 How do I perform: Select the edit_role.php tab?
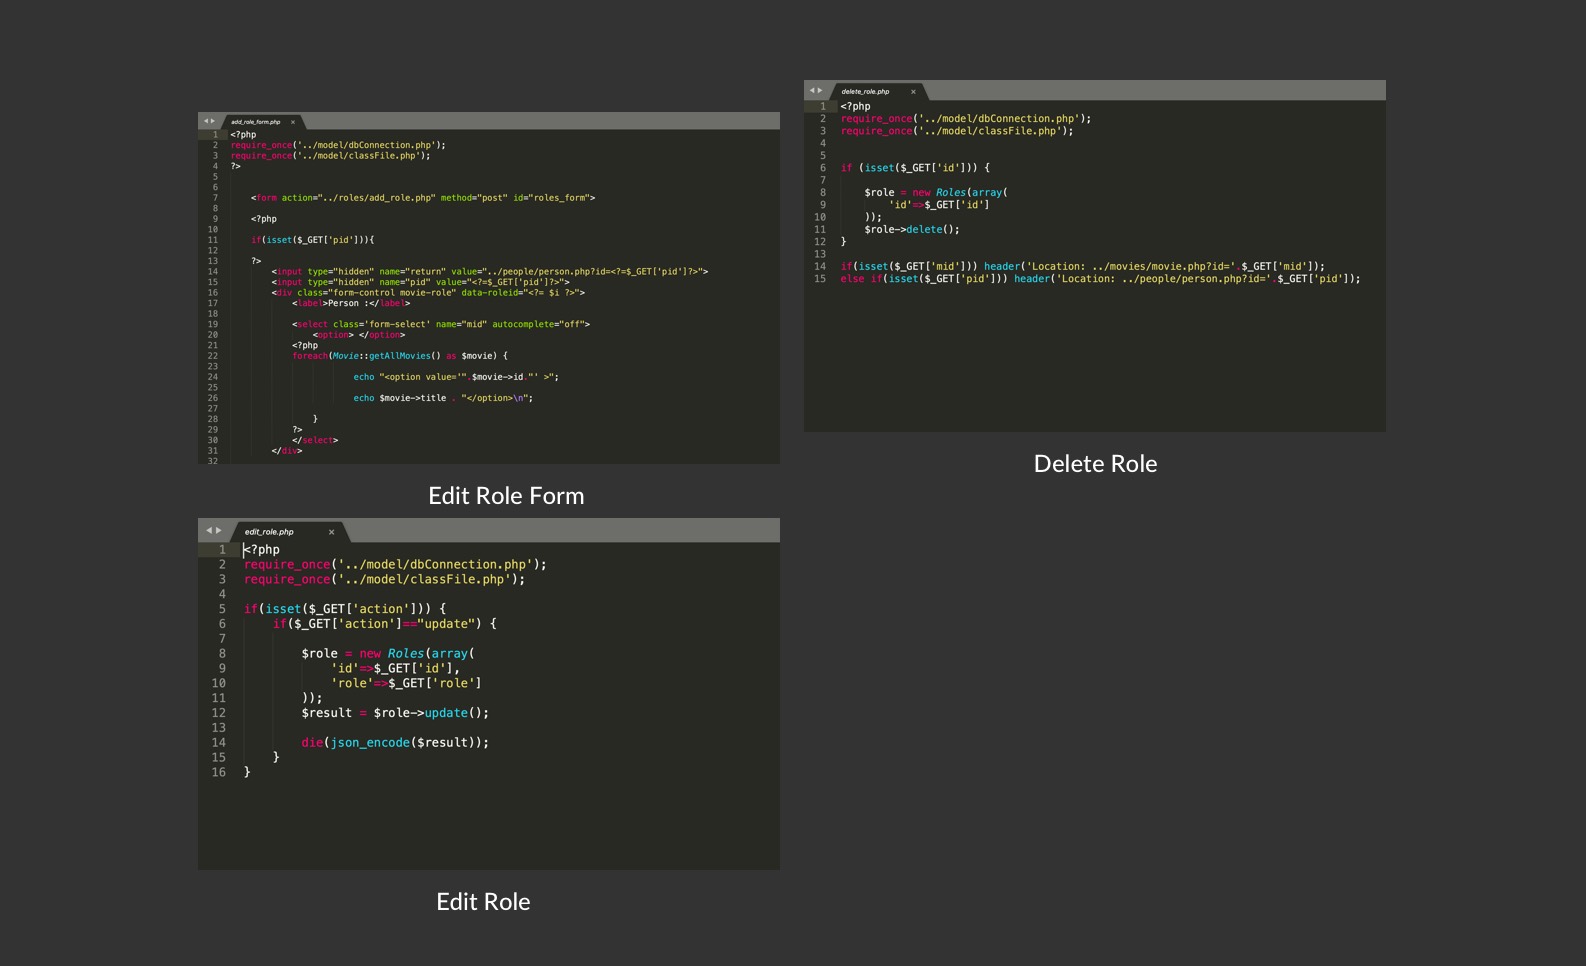[x=270, y=532]
